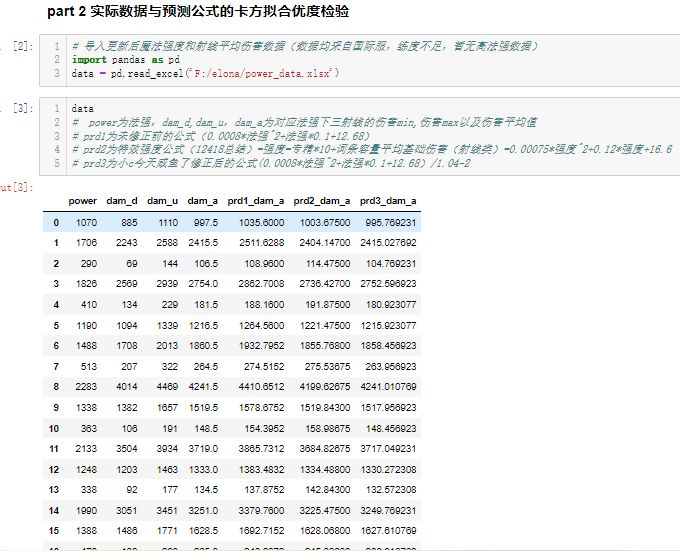Click the 'prd1_dam_a' column header
Viewport: 680px width, 551px height.
point(255,201)
